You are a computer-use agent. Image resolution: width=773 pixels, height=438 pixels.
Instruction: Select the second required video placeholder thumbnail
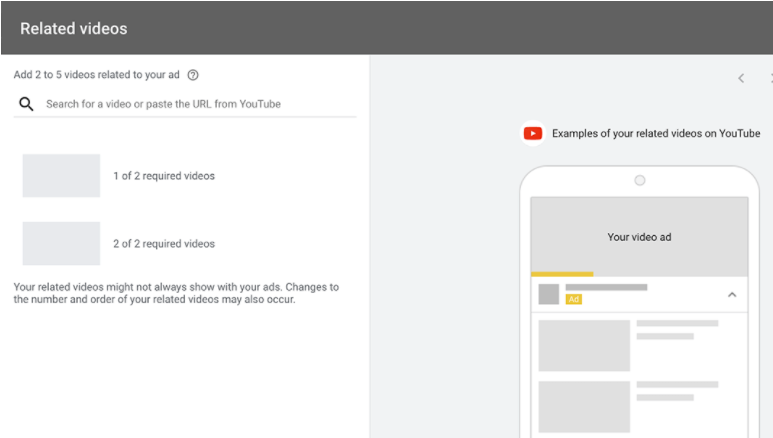tap(61, 243)
